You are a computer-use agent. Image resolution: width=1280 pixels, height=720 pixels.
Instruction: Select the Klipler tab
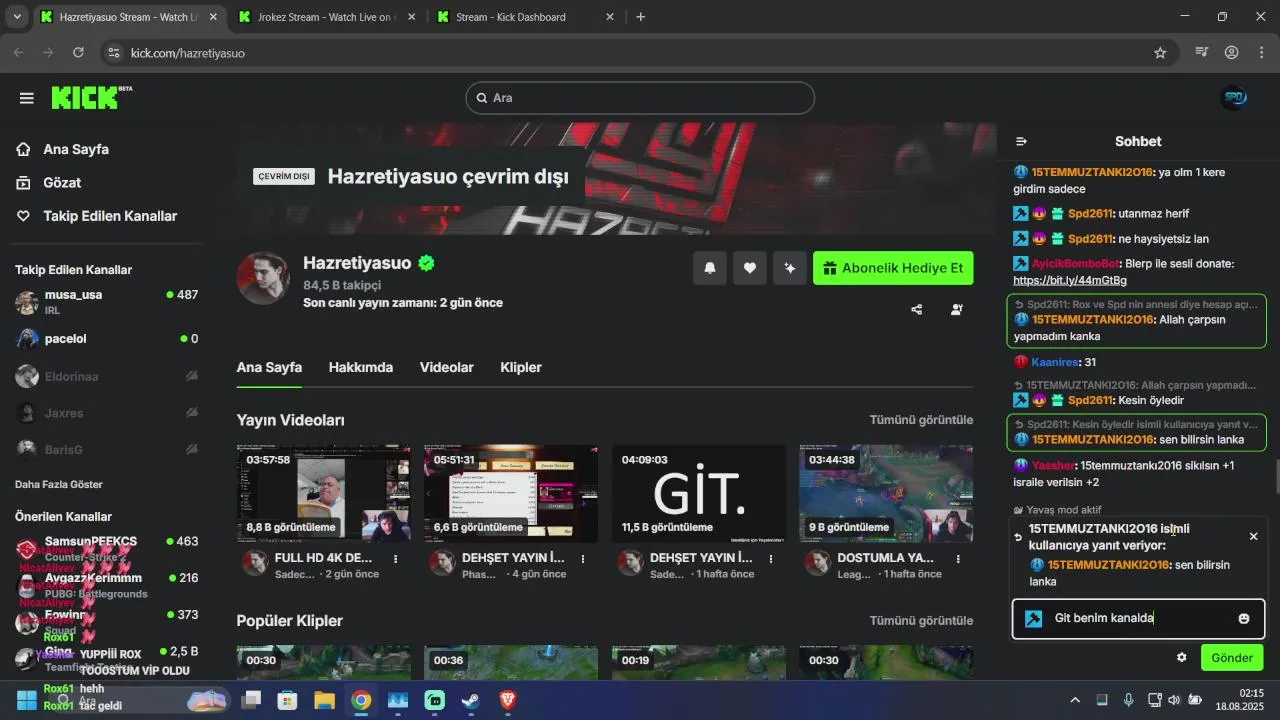[521, 367]
